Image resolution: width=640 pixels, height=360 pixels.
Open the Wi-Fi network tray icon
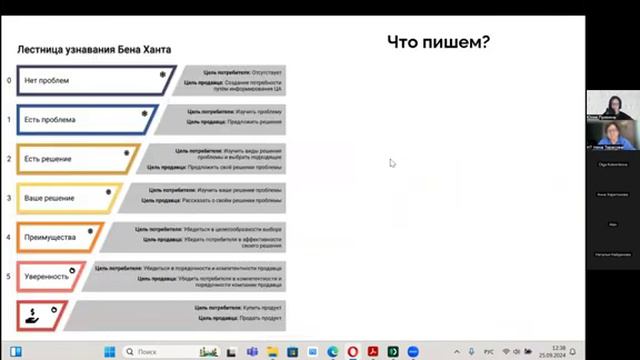[506, 351]
